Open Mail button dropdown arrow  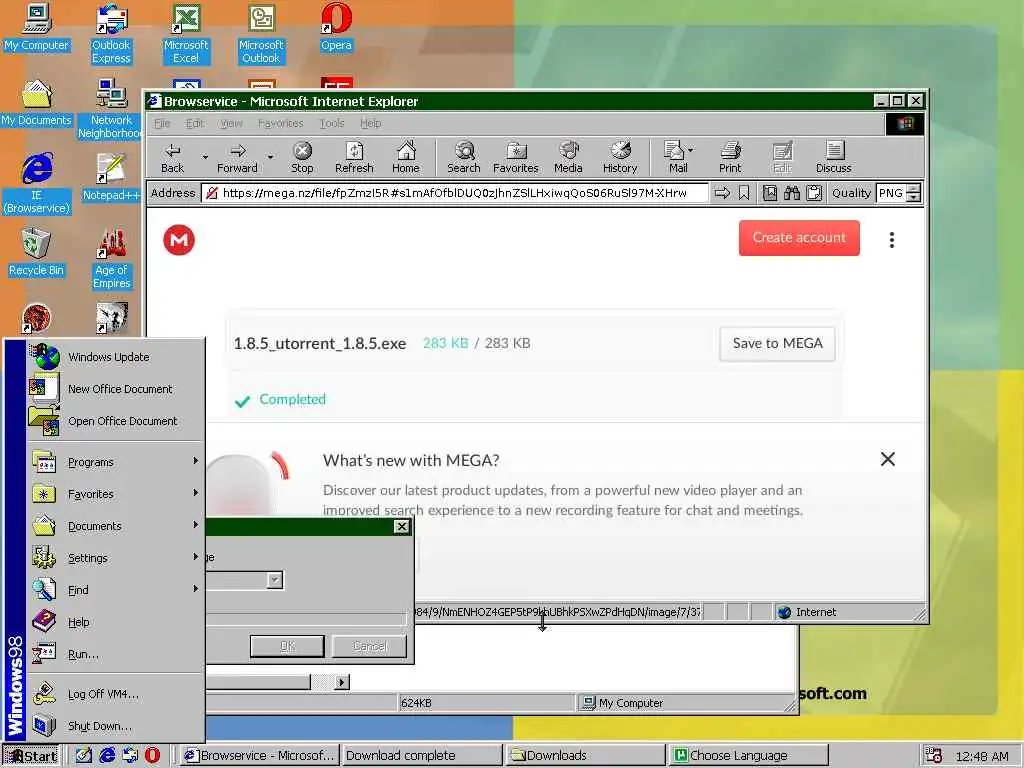point(692,150)
